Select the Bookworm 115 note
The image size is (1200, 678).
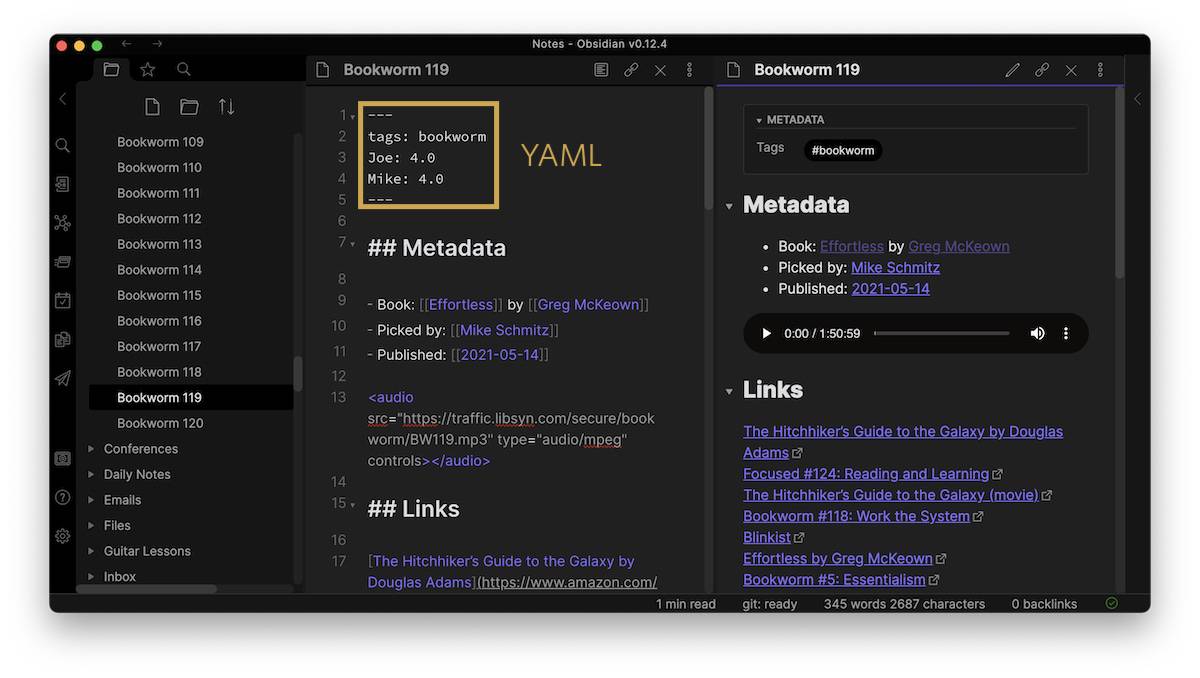pyautogui.click(x=160, y=295)
